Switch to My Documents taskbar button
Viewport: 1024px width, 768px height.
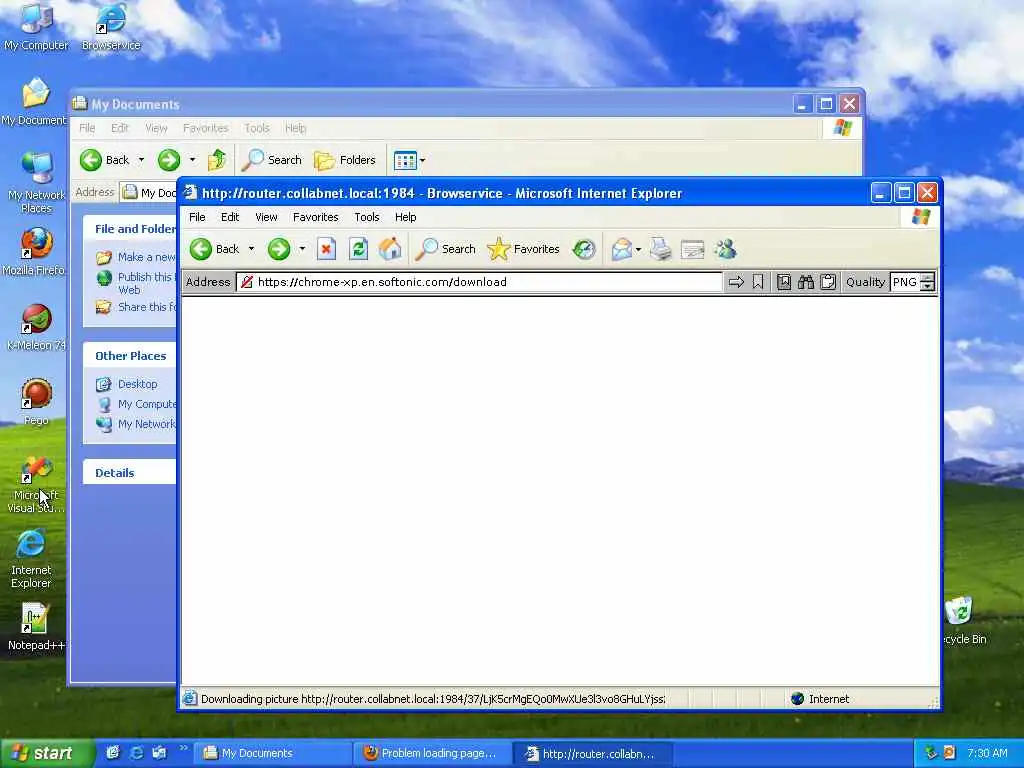273,753
